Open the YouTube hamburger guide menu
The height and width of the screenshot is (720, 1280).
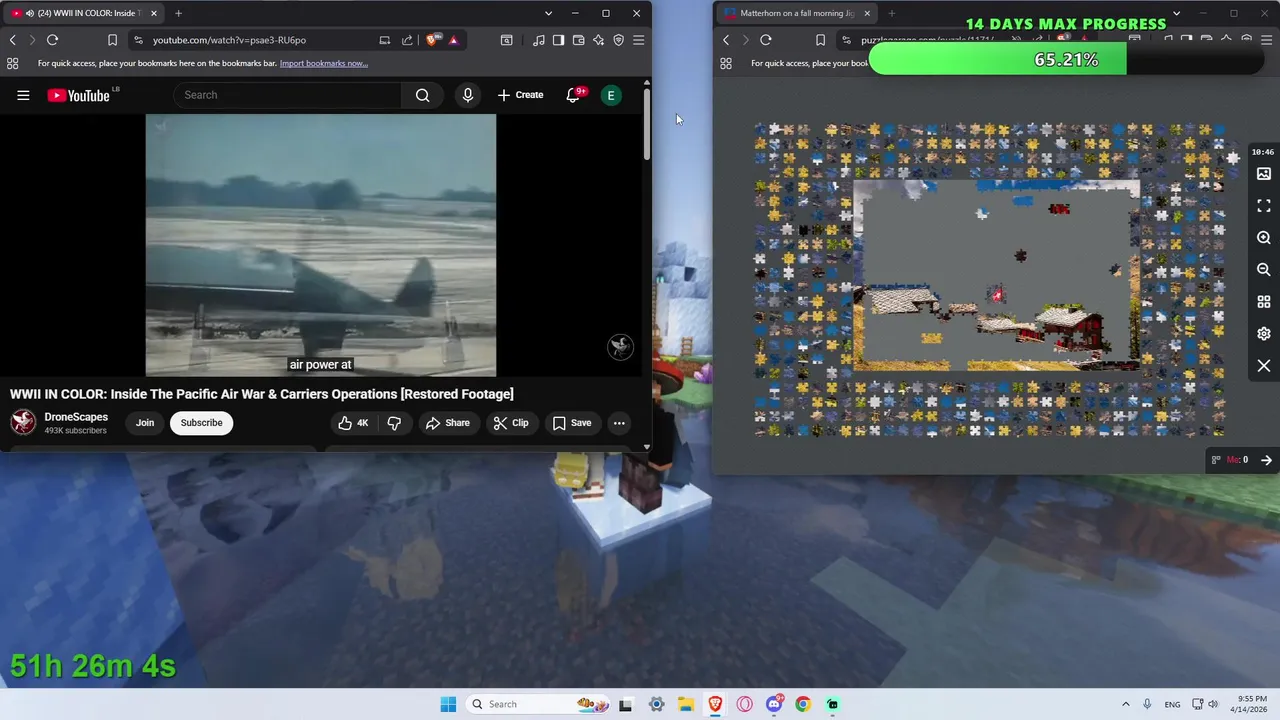point(23,95)
